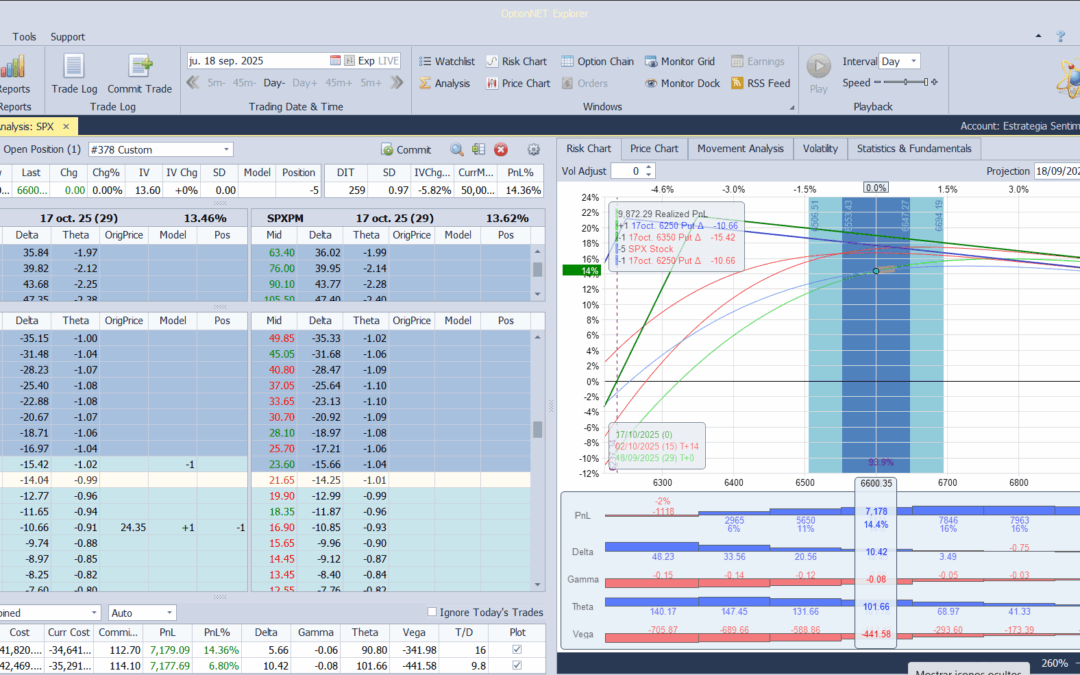Screen dimensions: 1080x675
Task: Switch to the Risk Chart tab
Action: [588, 149]
